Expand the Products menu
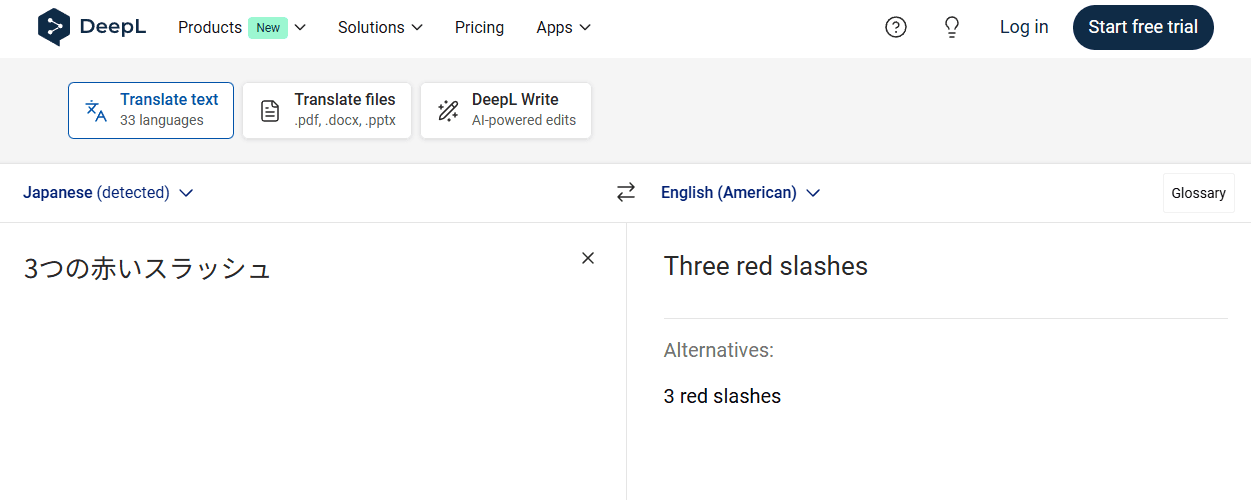The image size is (1251, 500). click(242, 27)
